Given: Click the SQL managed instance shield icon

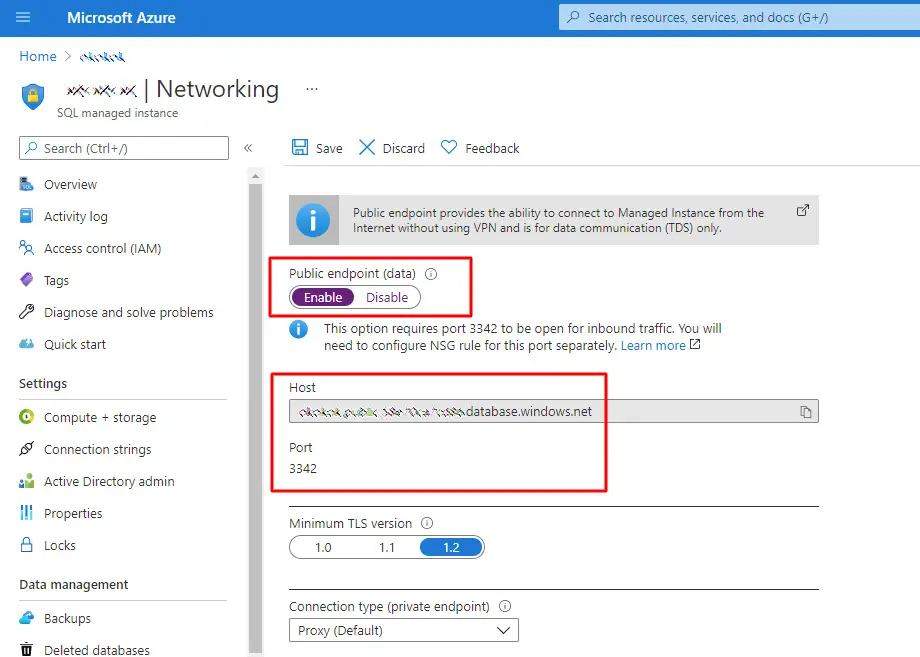Looking at the screenshot, I should tap(33, 96).
